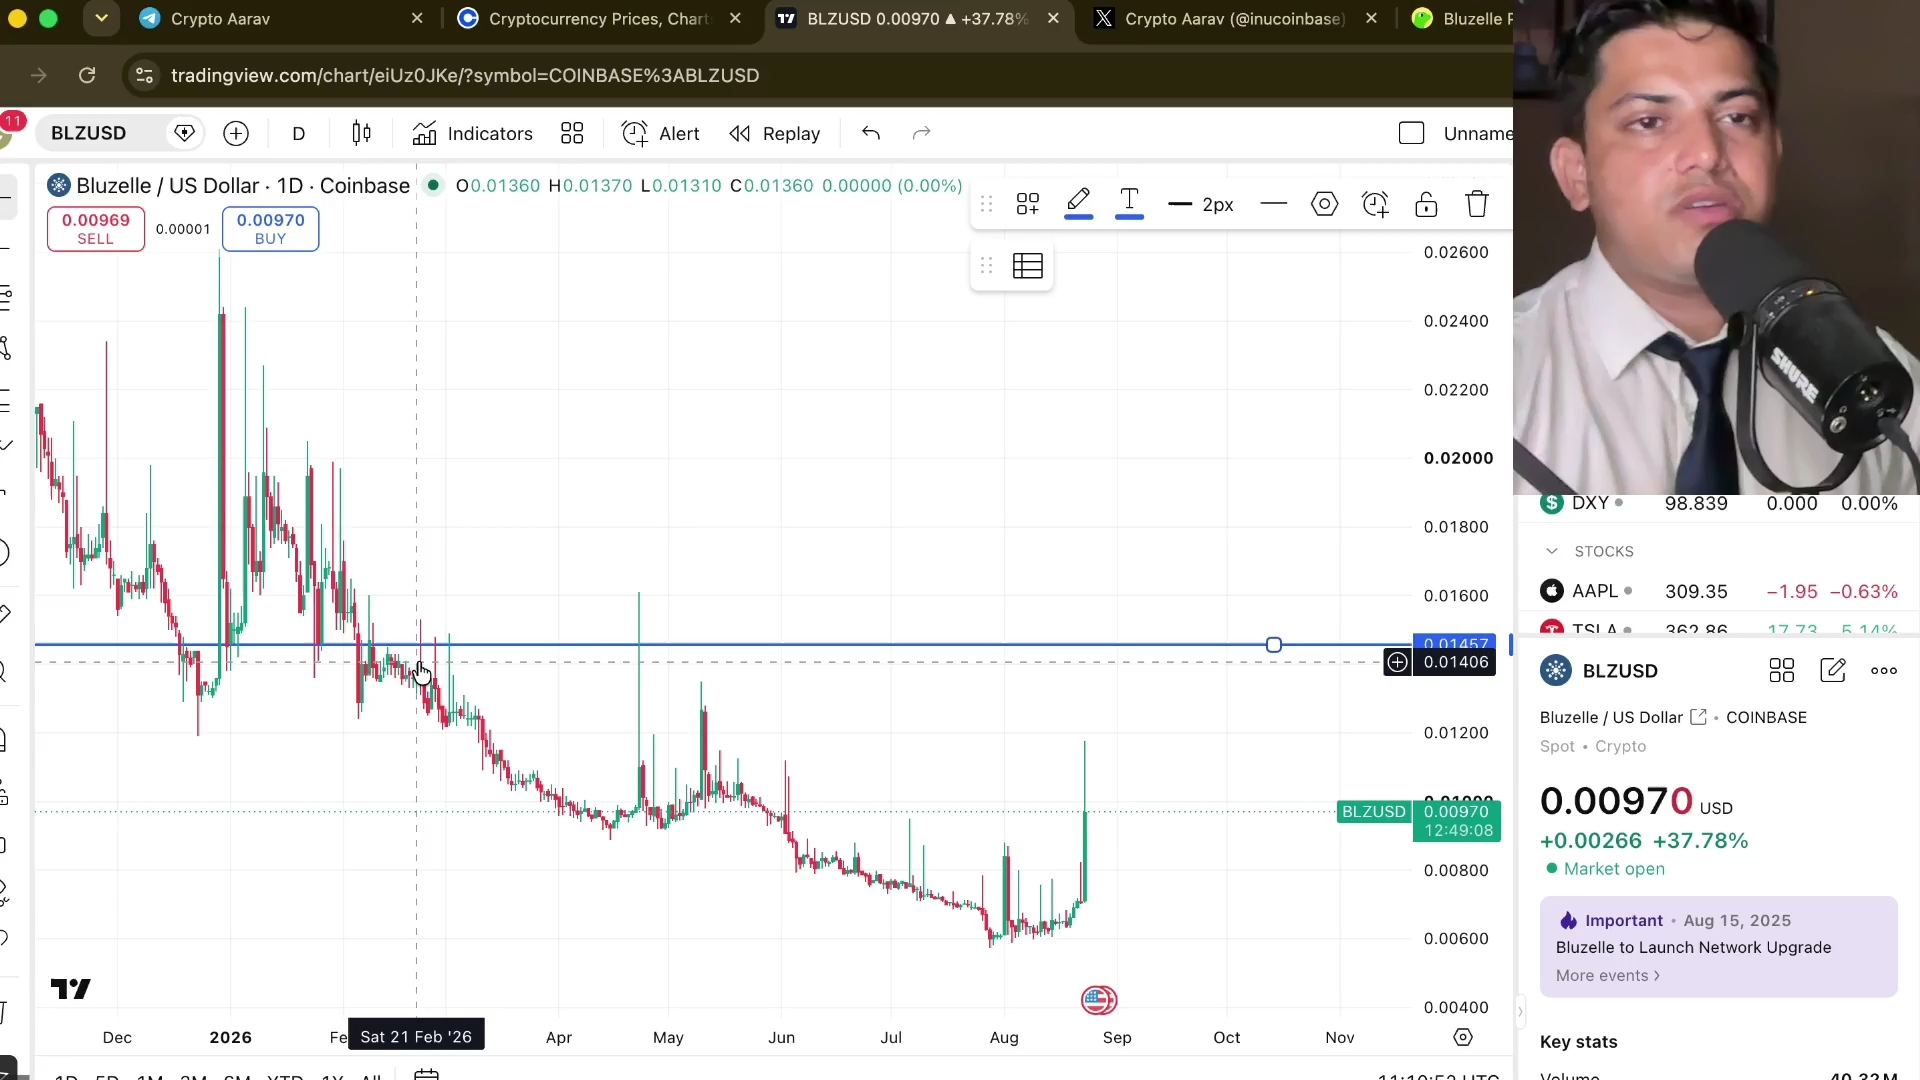The image size is (1920, 1080).
Task: Open the Unnamed layout name menu
Action: point(1477,134)
